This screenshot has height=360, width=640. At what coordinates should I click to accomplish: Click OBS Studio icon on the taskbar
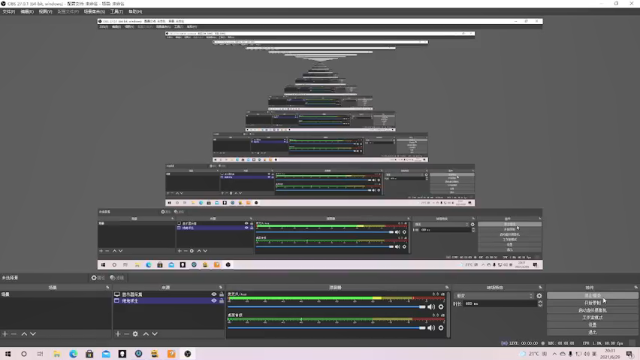pos(187,354)
